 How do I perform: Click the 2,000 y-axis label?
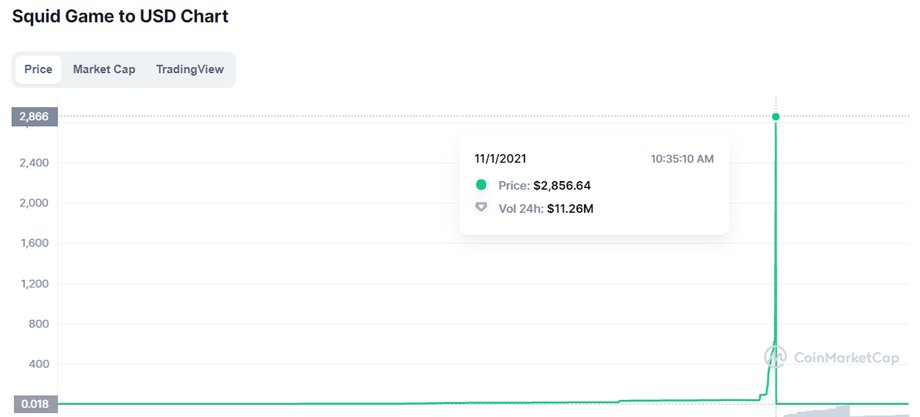point(33,203)
